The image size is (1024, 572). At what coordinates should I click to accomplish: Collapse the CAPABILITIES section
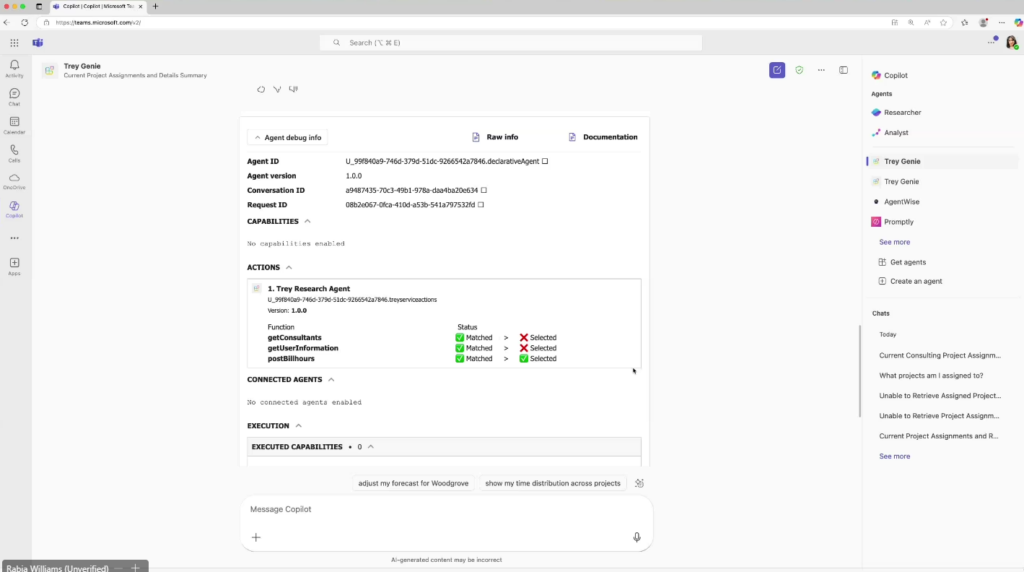(308, 221)
